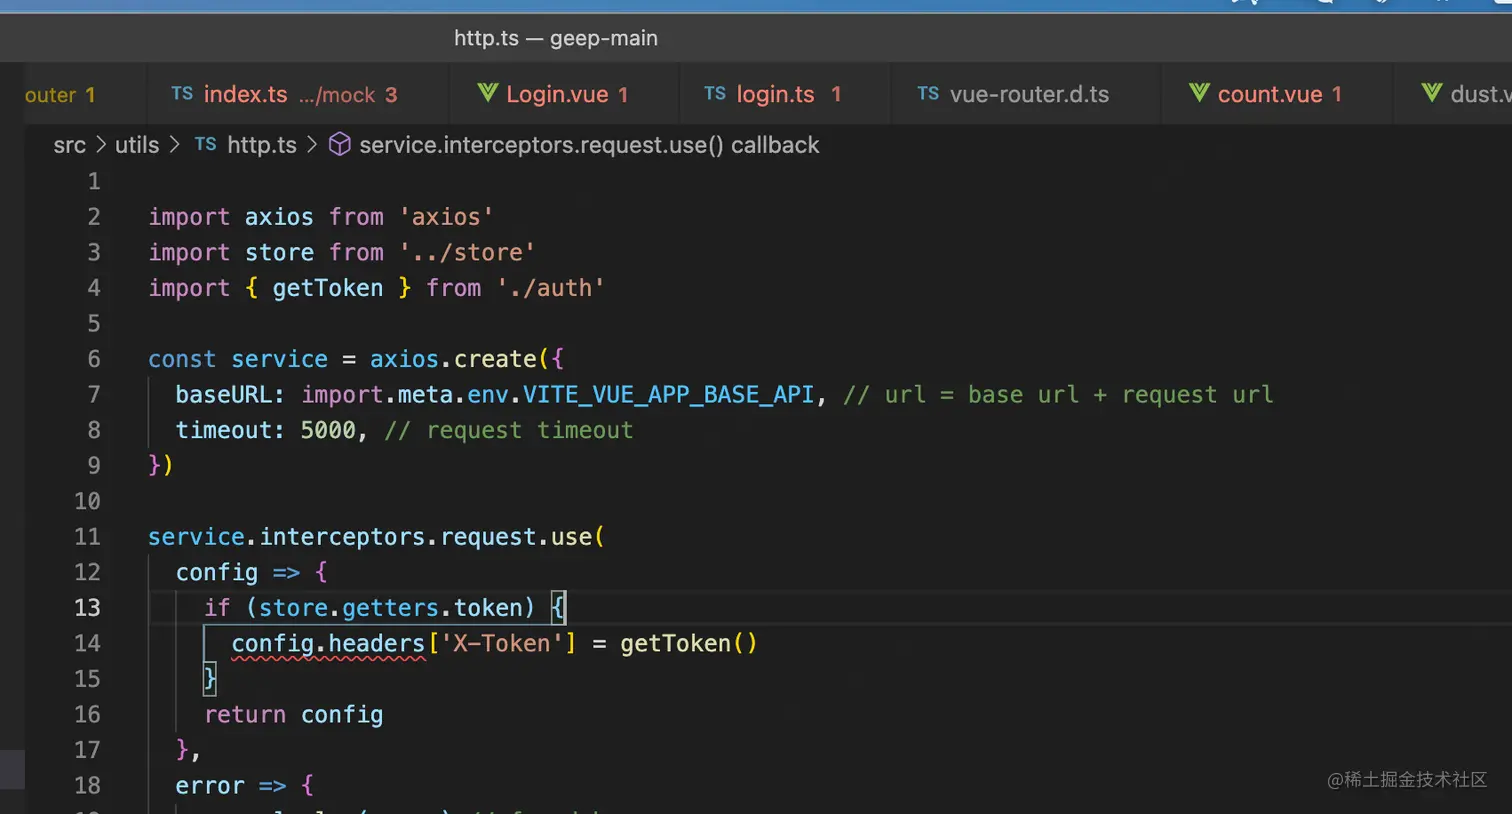This screenshot has width=1512, height=814.
Task: Click the TS icon in the breadcrumb
Action: pos(205,145)
